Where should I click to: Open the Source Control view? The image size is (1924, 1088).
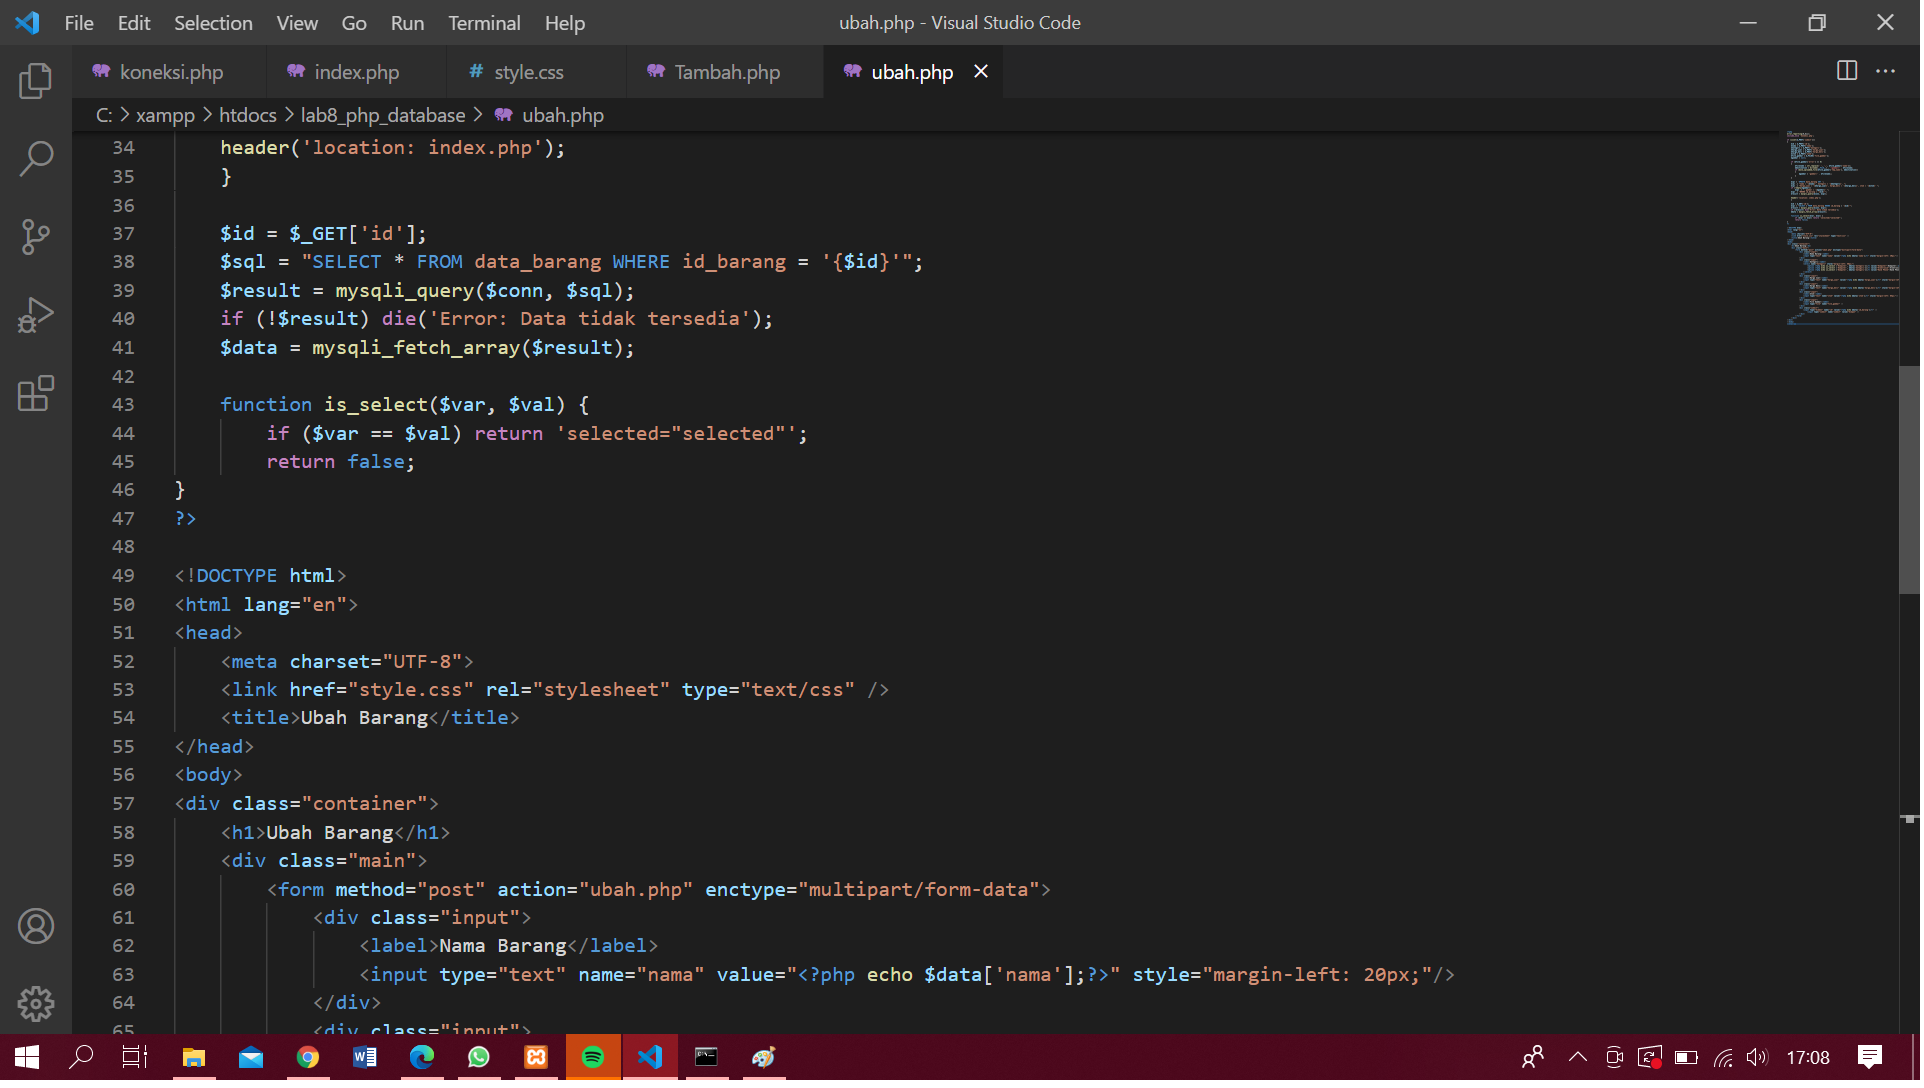[x=36, y=237]
